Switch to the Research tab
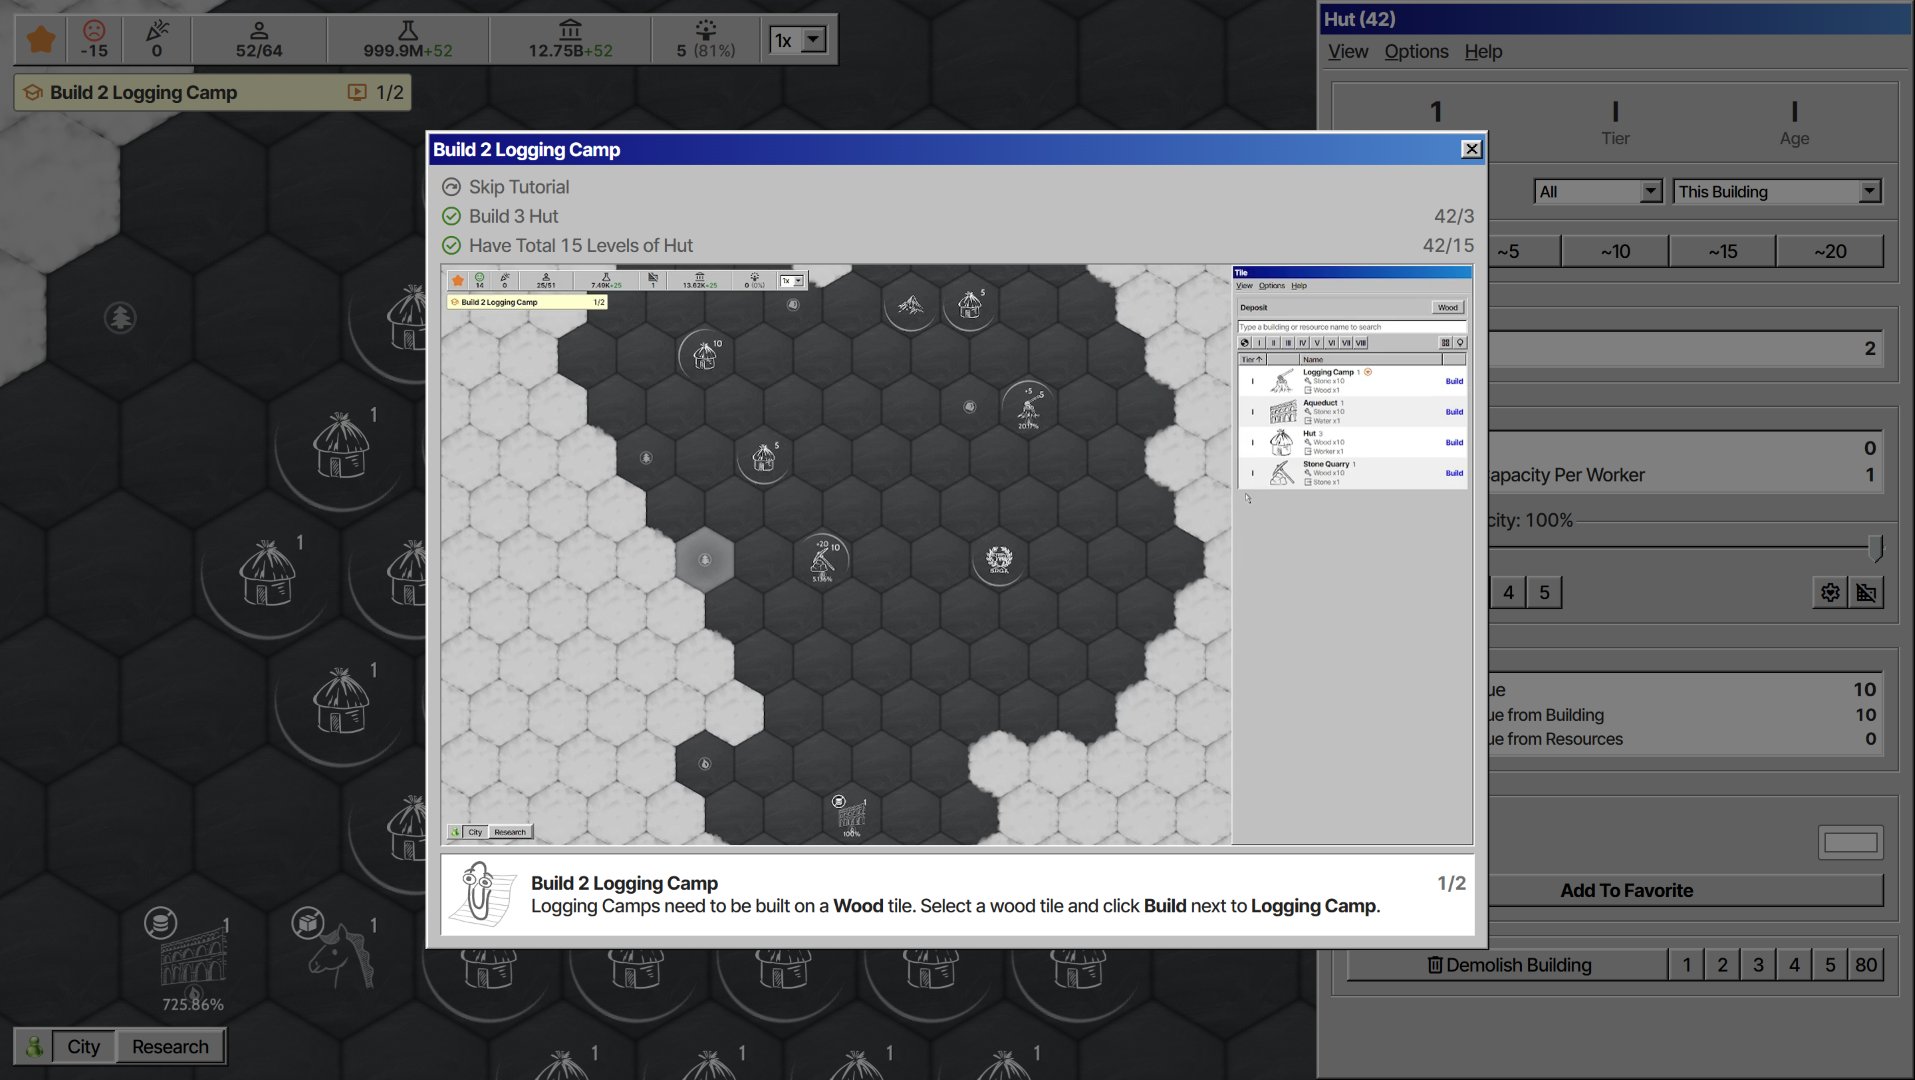This screenshot has width=1915, height=1080. point(170,1046)
